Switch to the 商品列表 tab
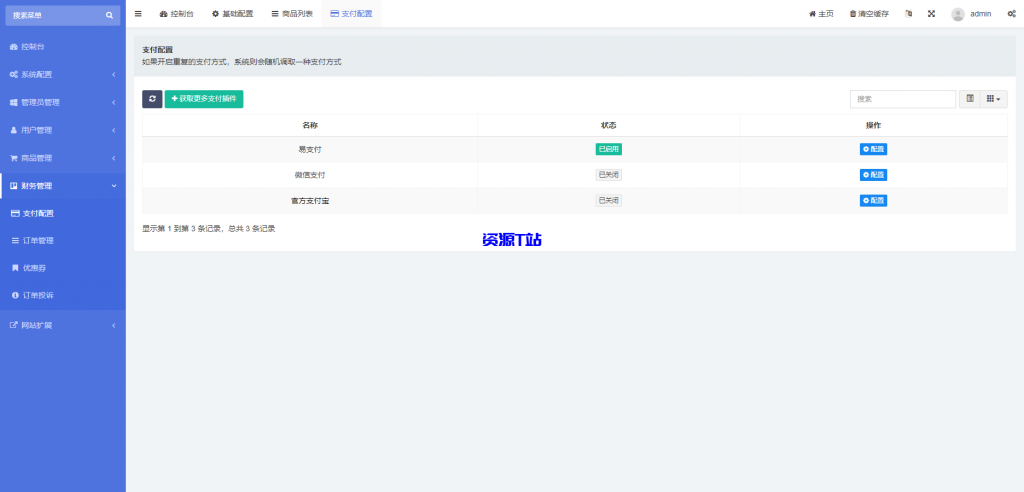The width and height of the screenshot is (1024, 492). point(293,14)
